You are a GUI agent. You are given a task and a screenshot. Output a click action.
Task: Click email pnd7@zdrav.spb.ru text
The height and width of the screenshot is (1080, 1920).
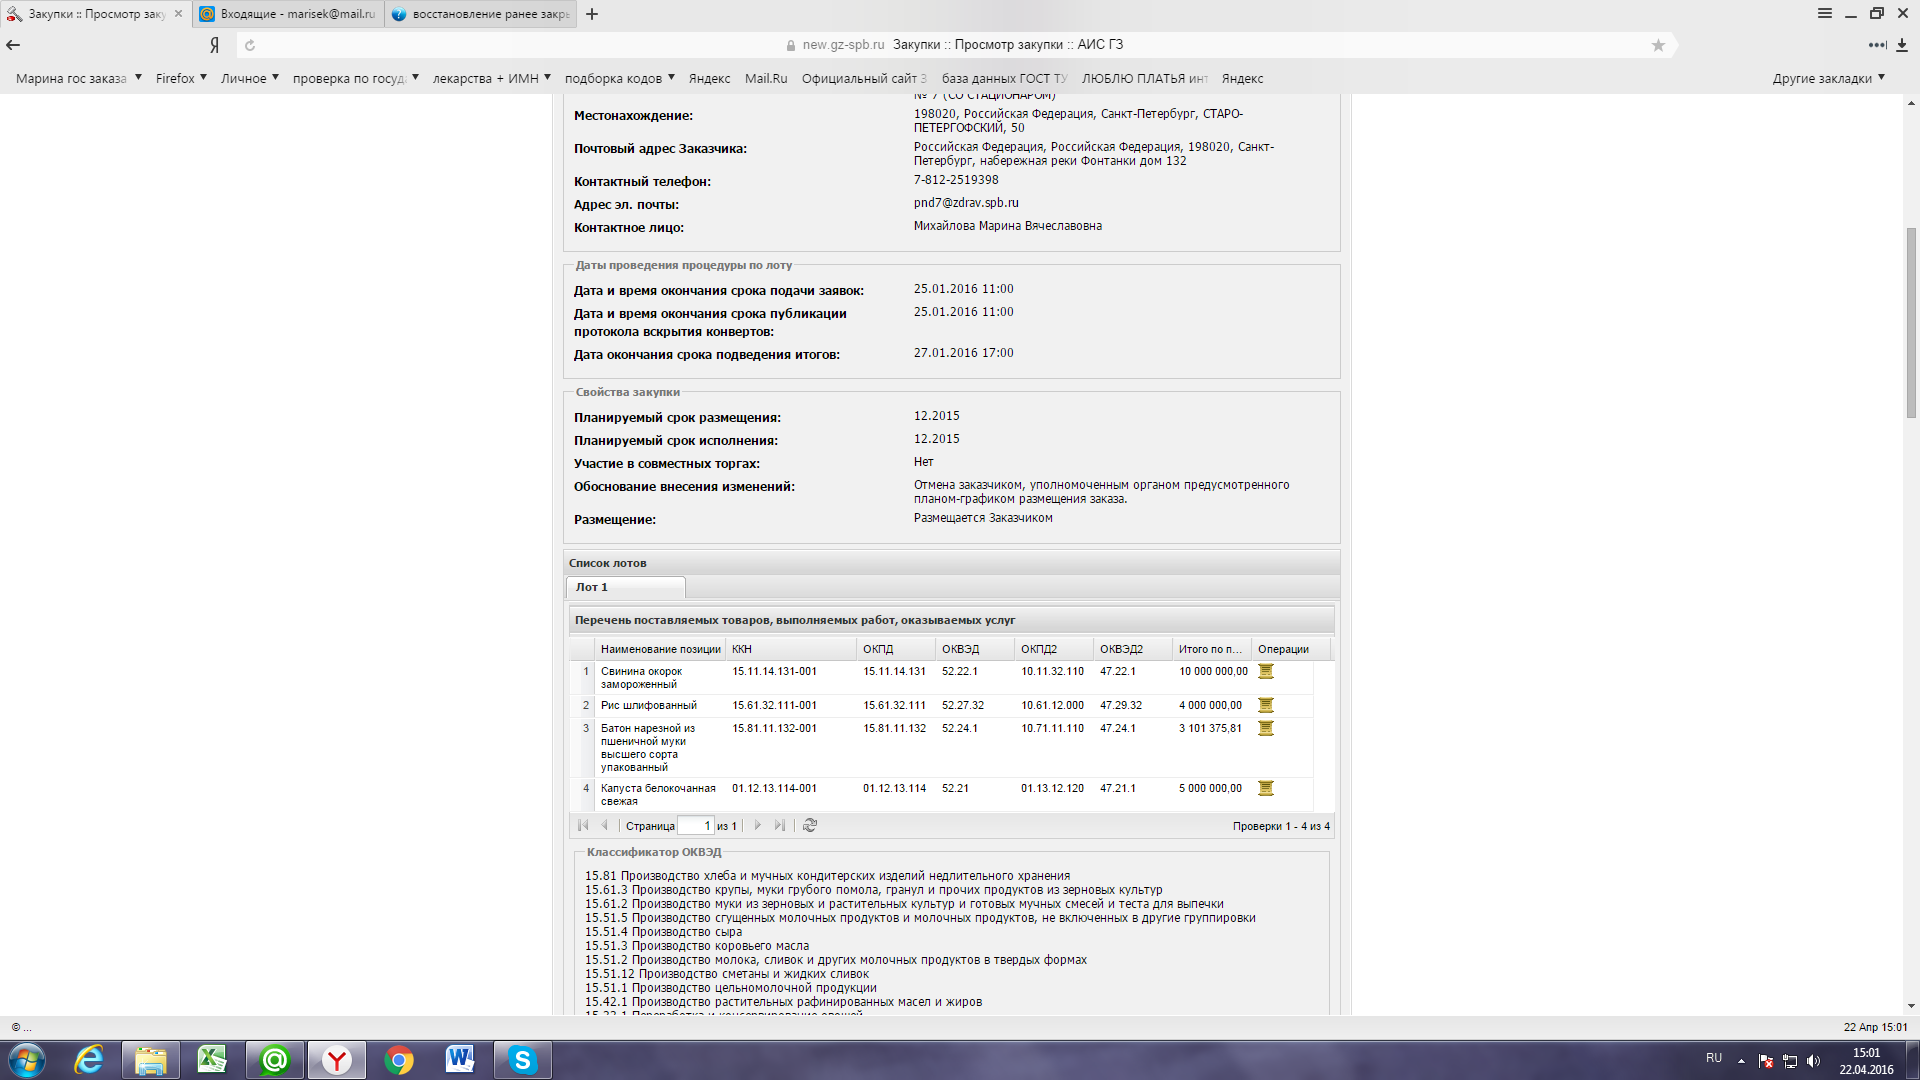[x=966, y=203]
